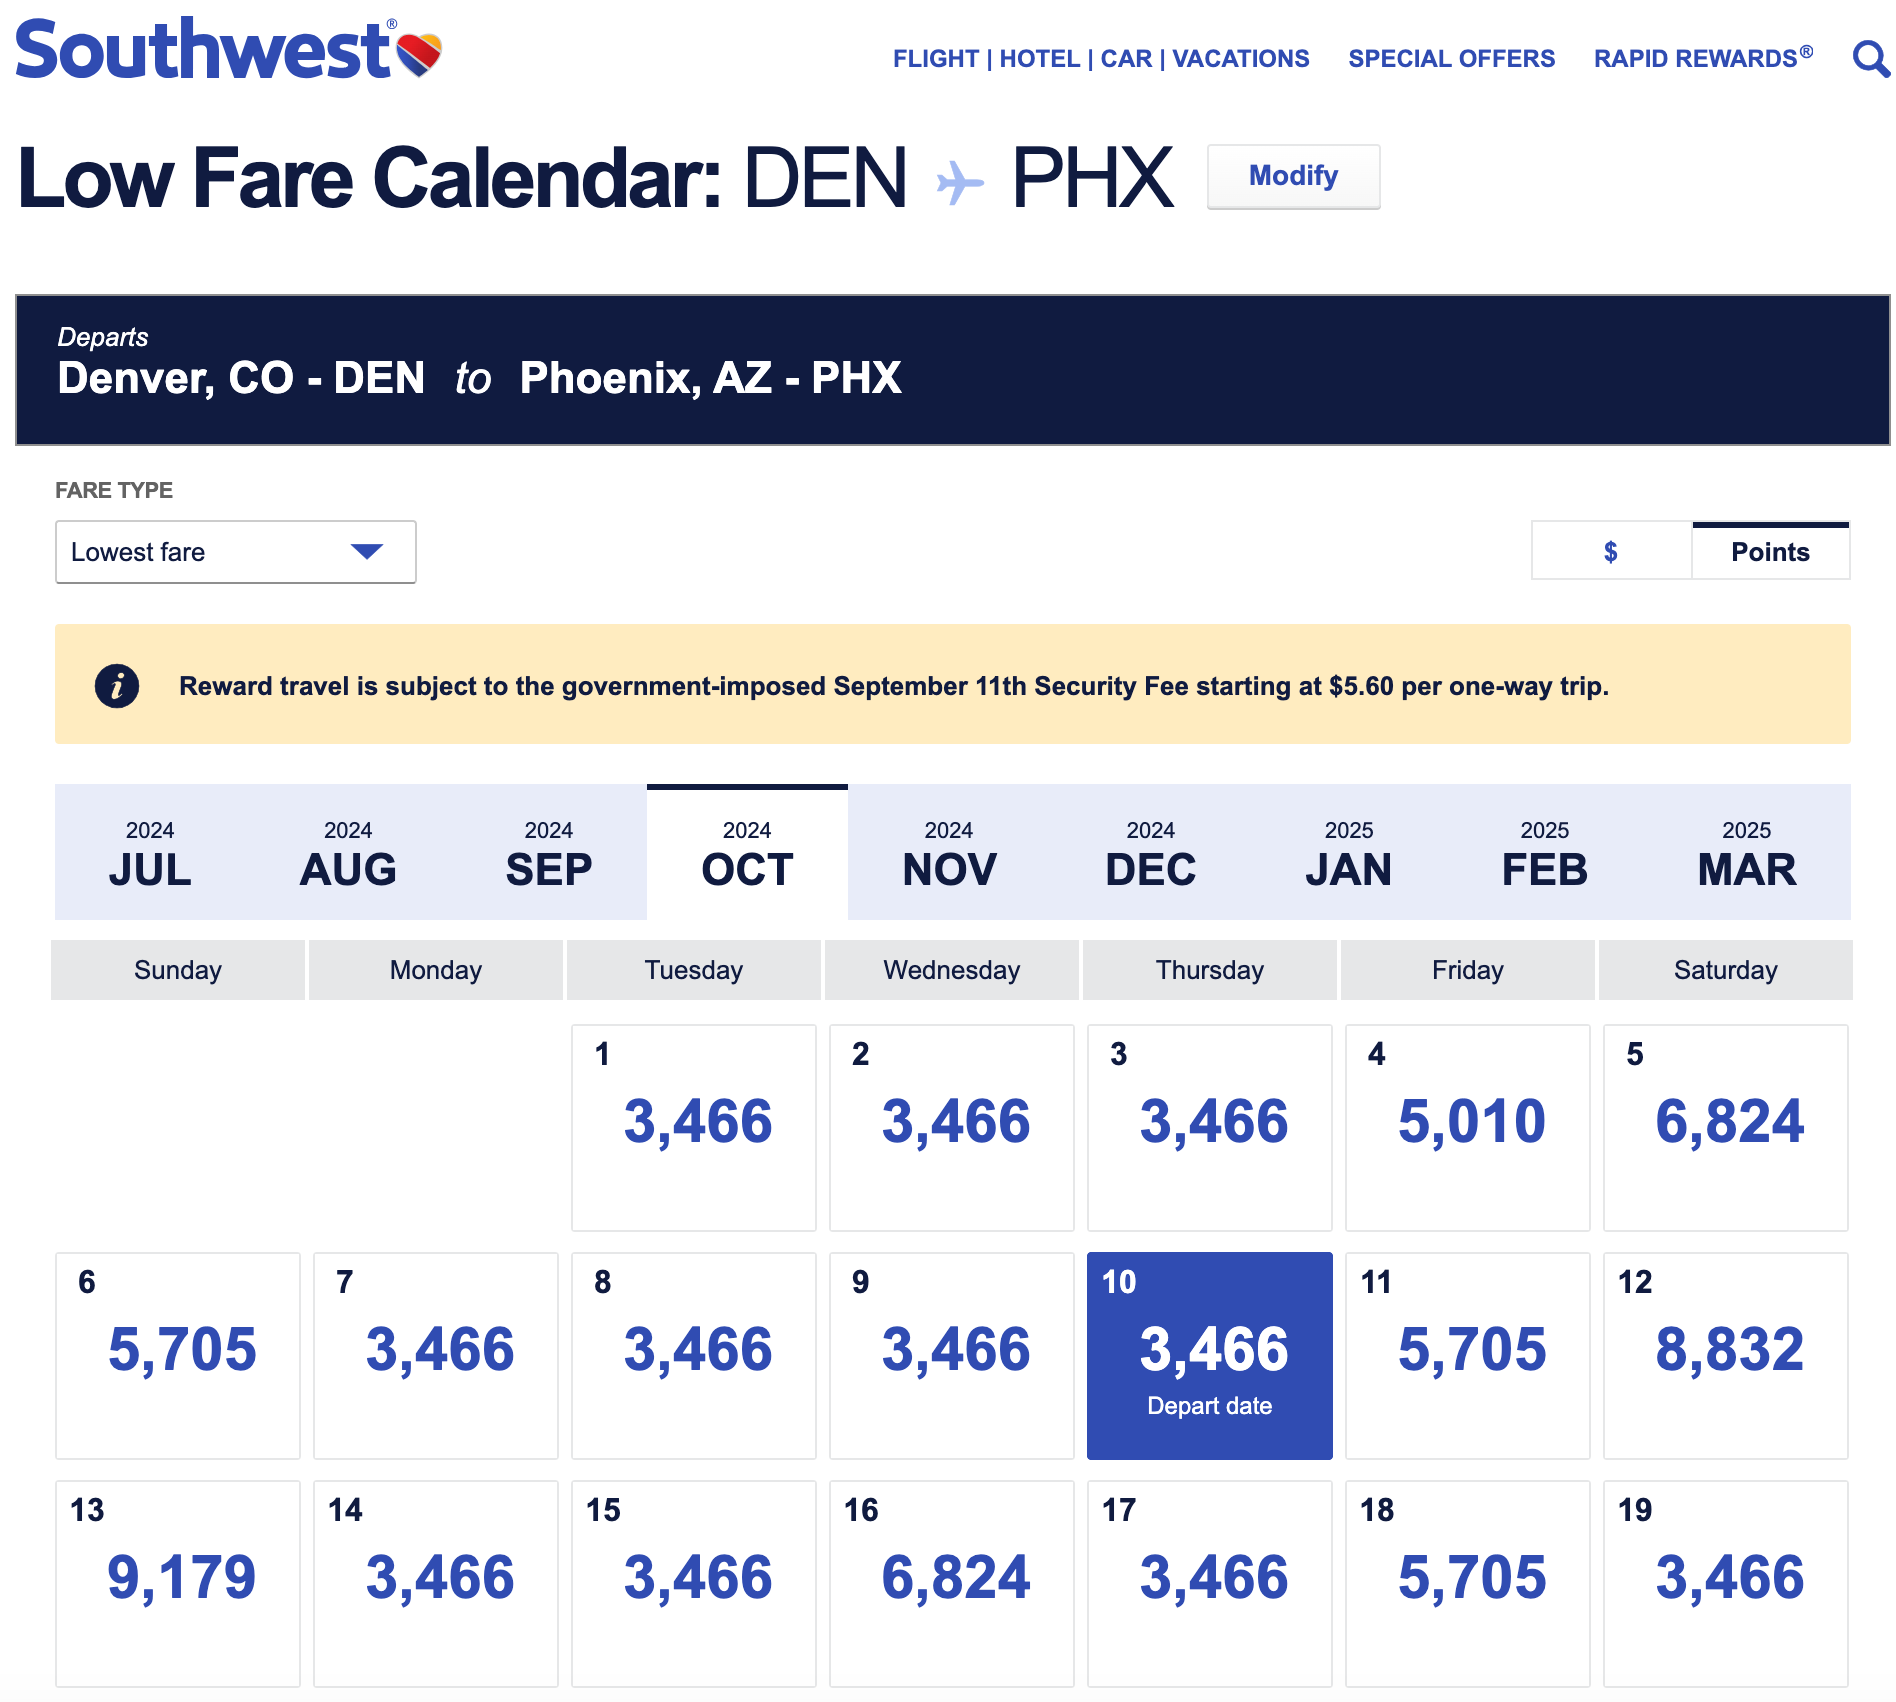Pick October 13 fare of 9,179 points
This screenshot has height=1702, width=1896.
[178, 1583]
